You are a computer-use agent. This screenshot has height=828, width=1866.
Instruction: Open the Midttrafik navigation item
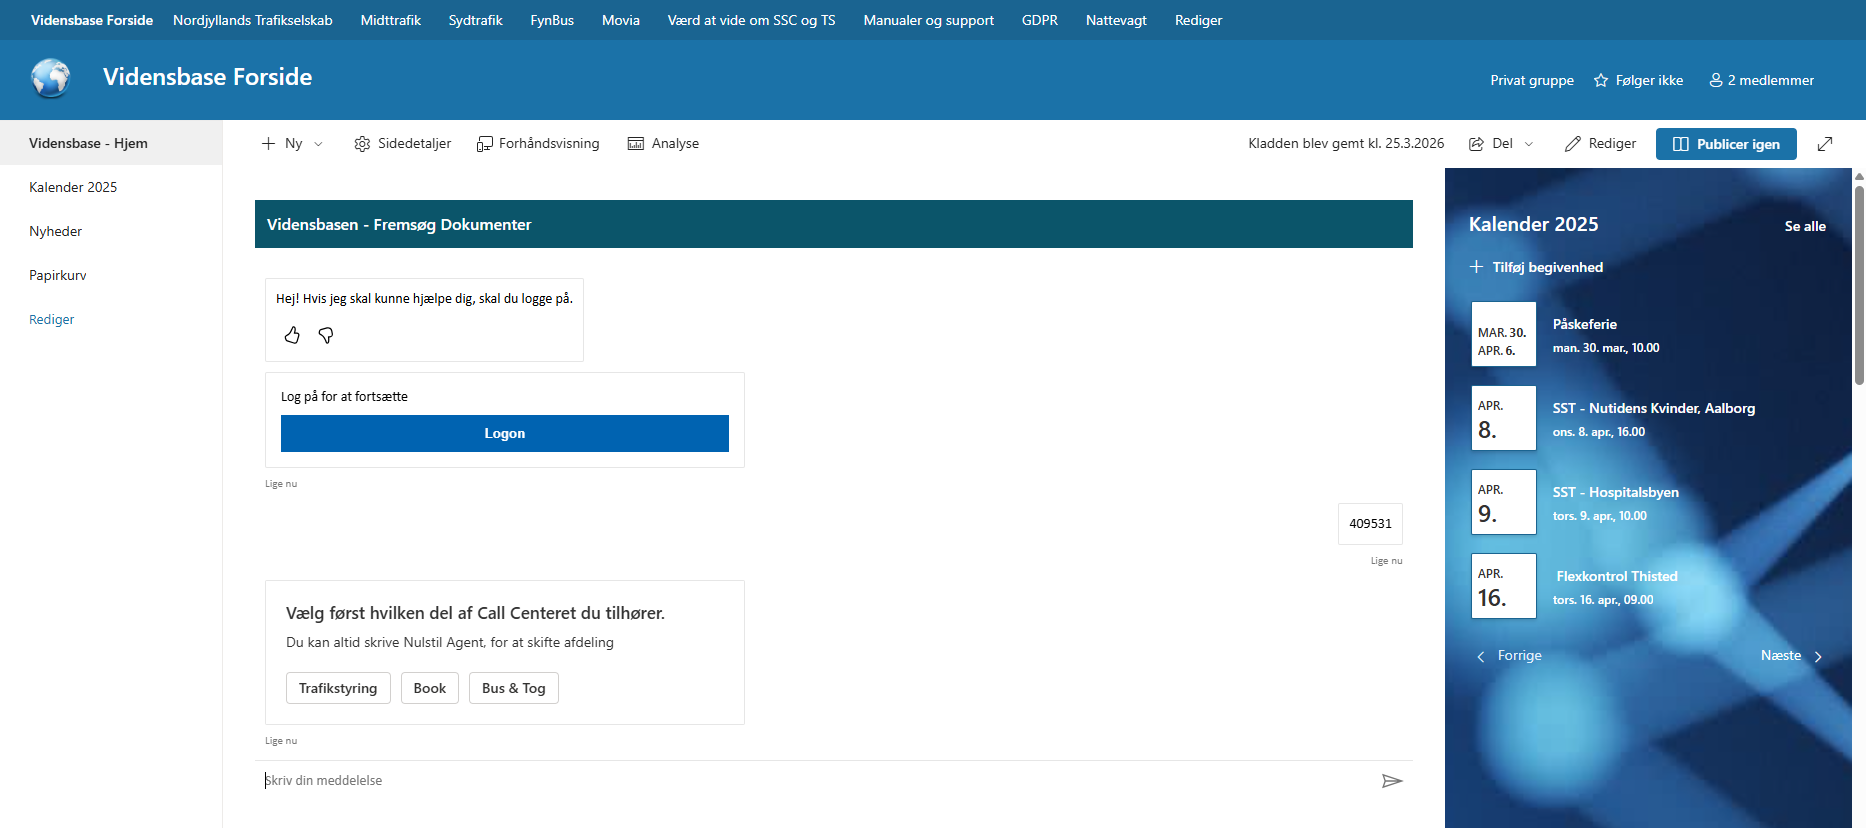[x=390, y=20]
